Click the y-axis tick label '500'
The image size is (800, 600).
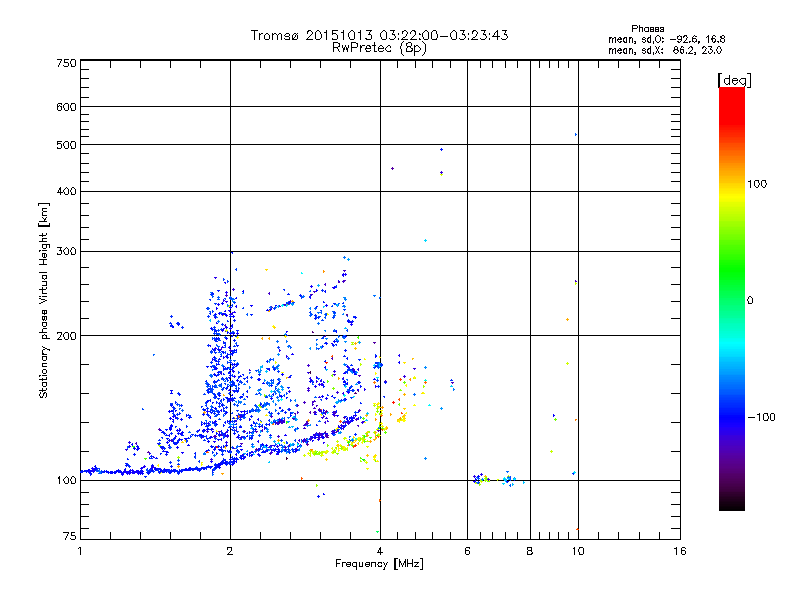click(x=66, y=145)
